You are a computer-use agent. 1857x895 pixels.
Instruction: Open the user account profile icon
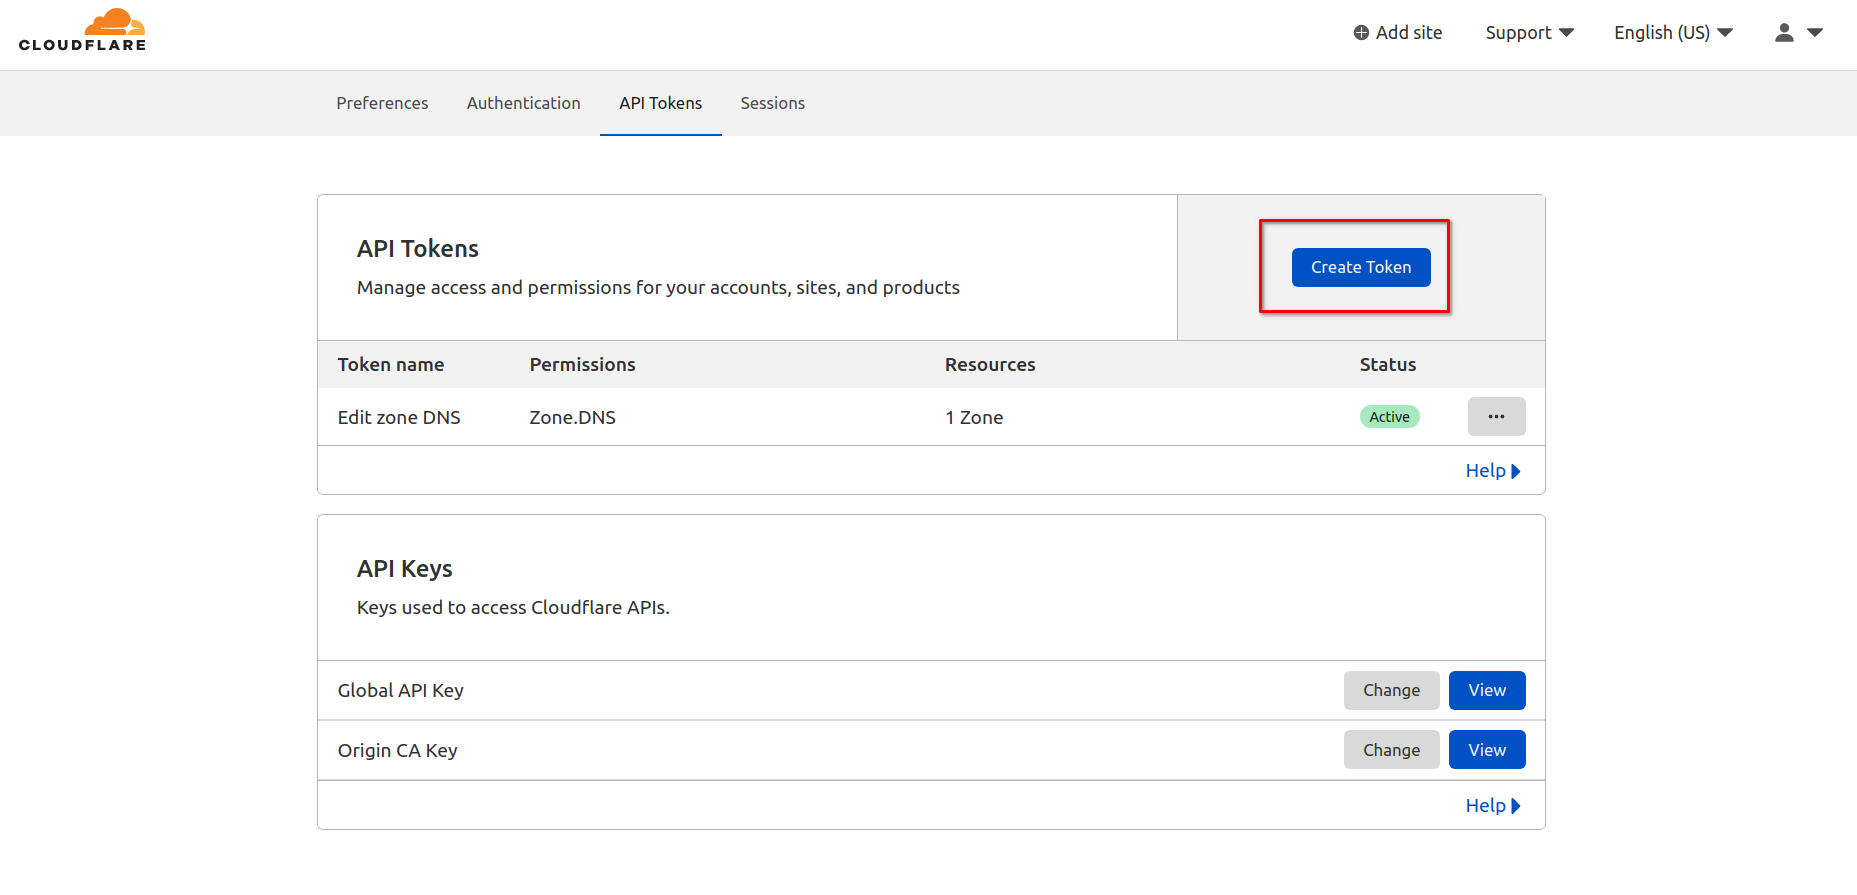click(x=1783, y=33)
